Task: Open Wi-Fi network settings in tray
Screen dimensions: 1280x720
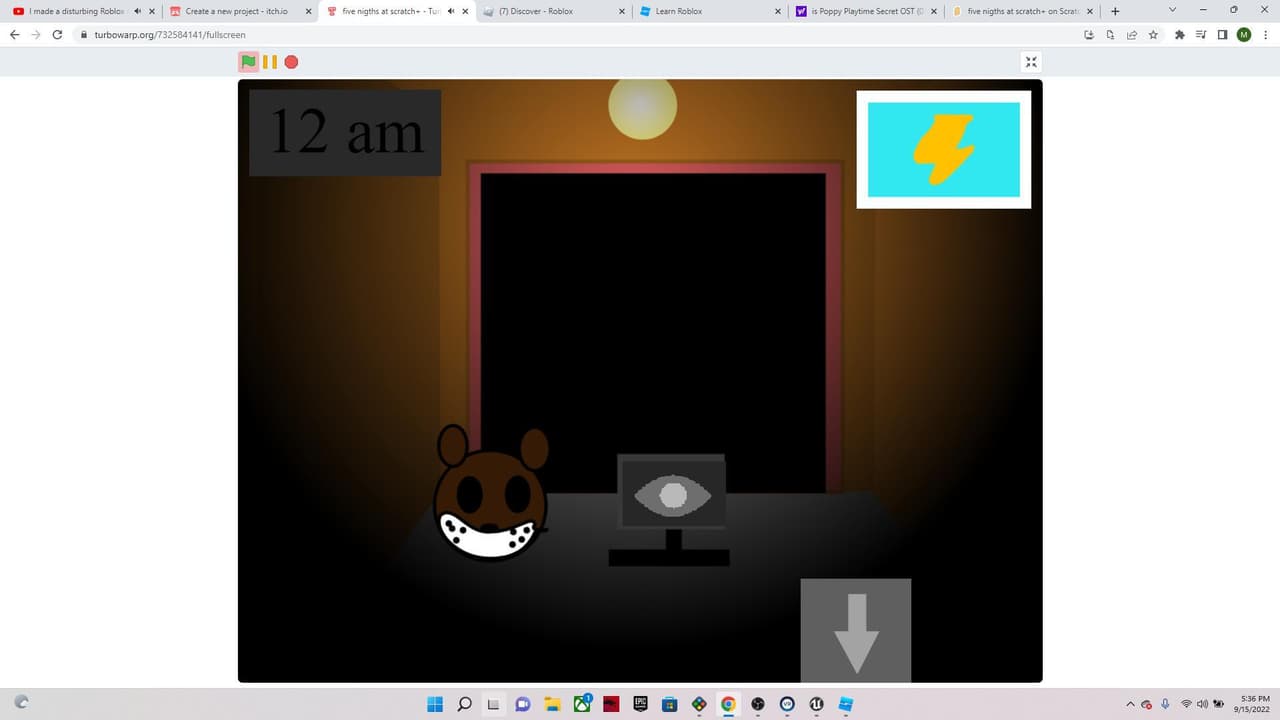Action: click(1186, 704)
